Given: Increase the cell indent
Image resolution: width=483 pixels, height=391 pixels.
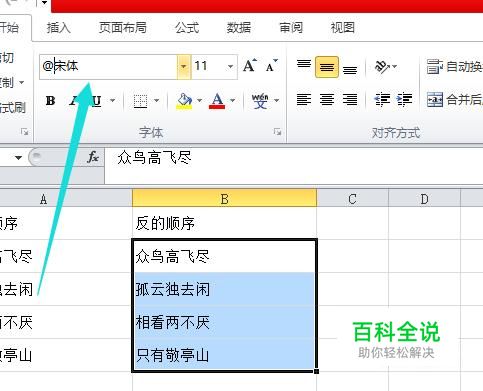Looking at the screenshot, I should coord(404,99).
